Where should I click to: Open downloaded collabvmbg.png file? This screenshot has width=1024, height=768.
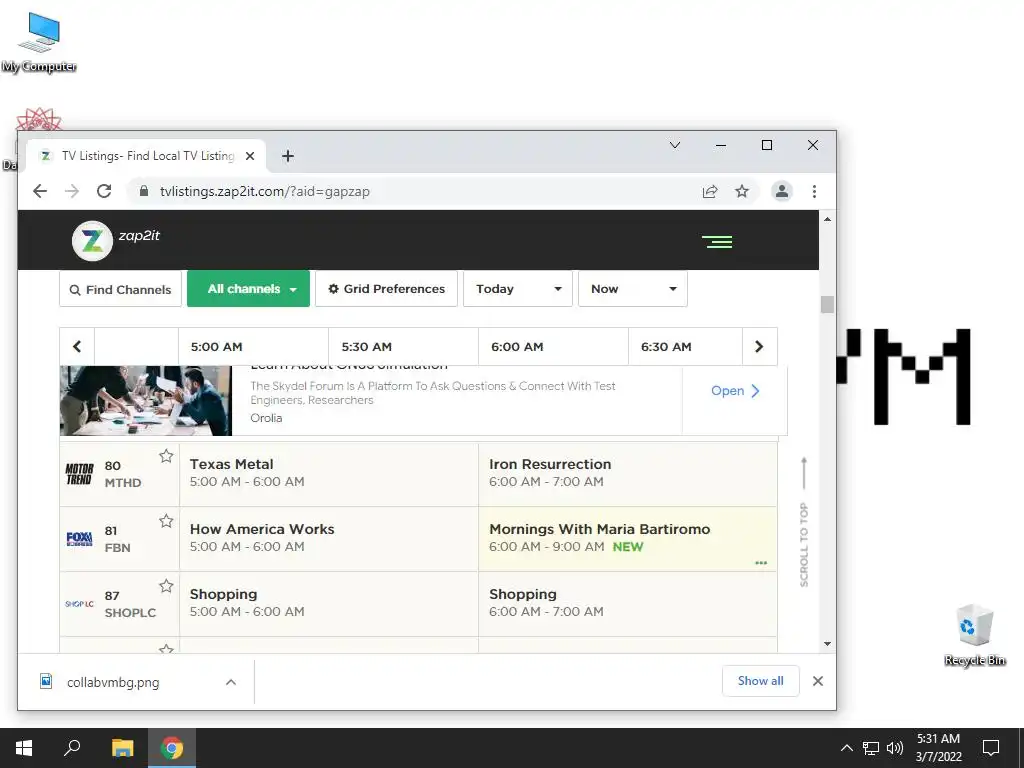pos(113,682)
